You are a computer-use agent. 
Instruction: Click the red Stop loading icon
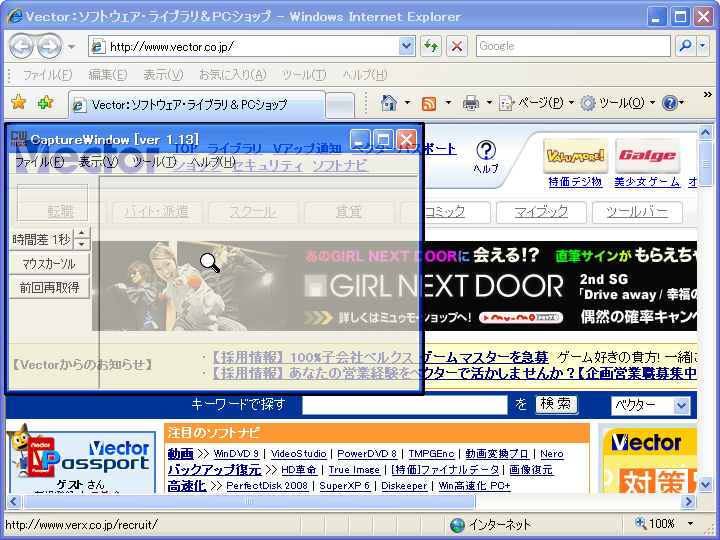pyautogui.click(x=457, y=46)
